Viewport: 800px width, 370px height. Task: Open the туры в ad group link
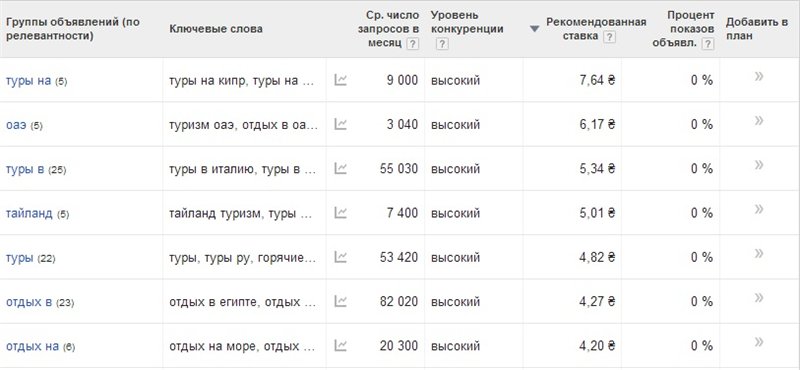(25, 169)
